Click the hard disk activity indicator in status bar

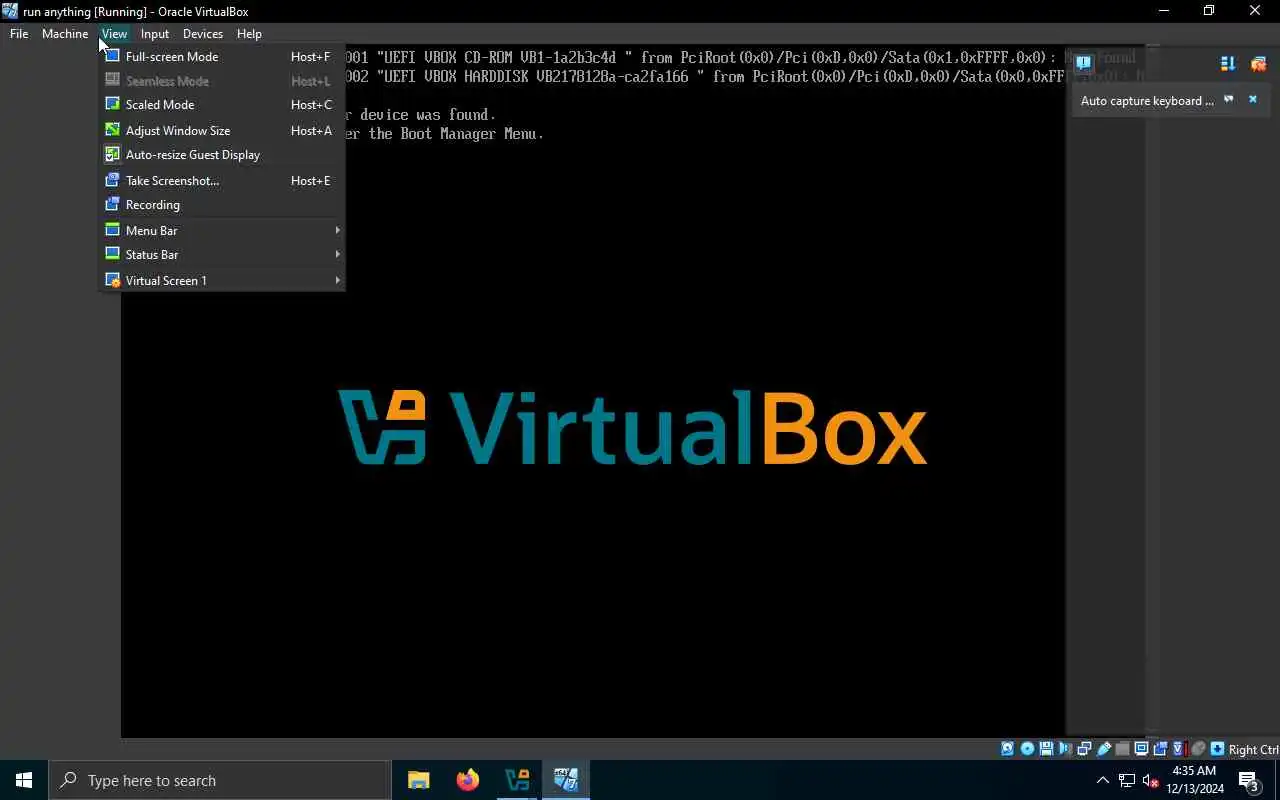click(x=1007, y=749)
